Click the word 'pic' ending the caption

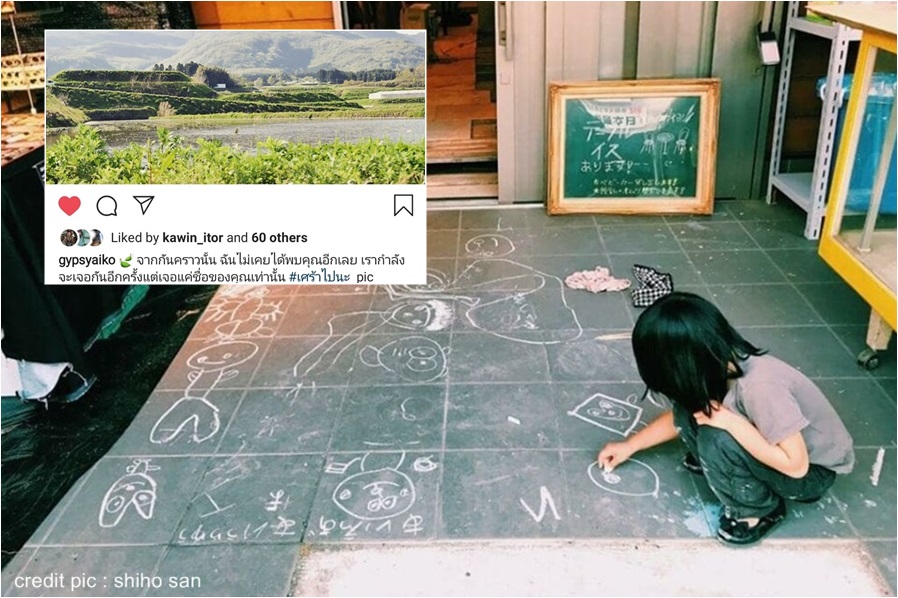pos(364,277)
